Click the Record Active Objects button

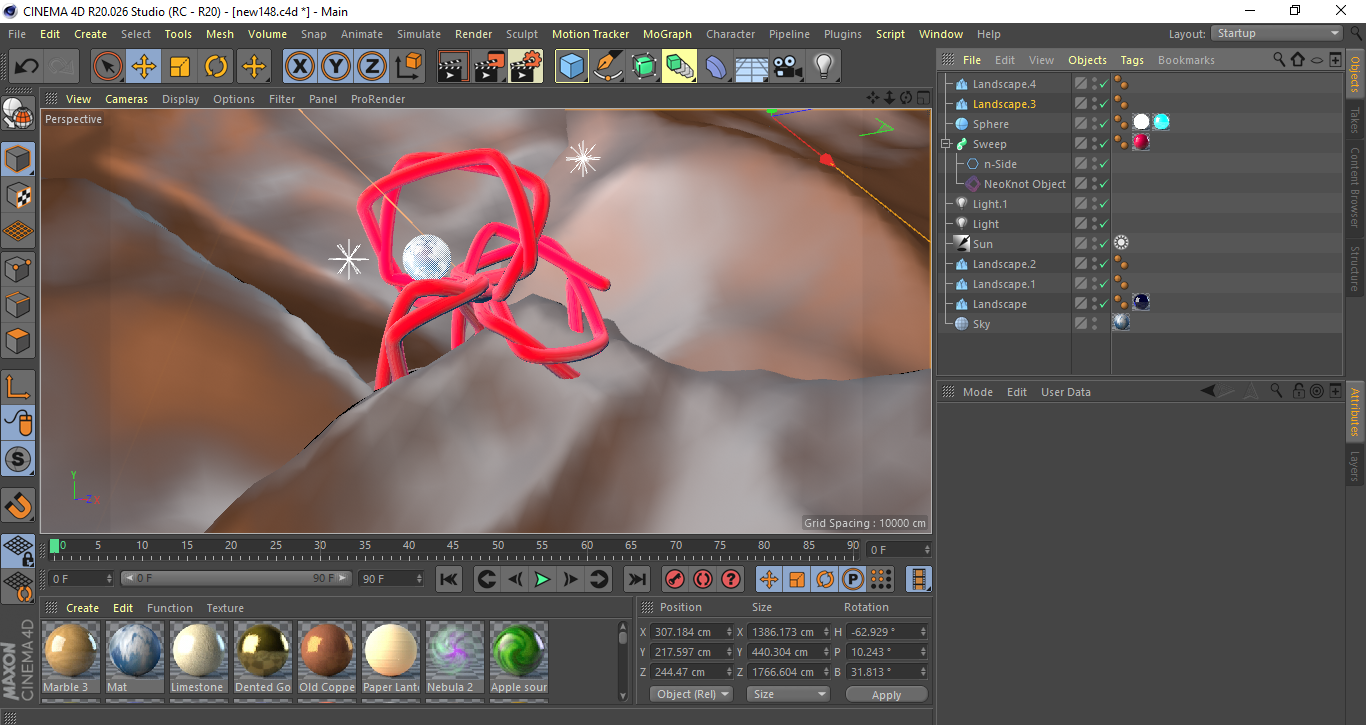click(x=675, y=579)
